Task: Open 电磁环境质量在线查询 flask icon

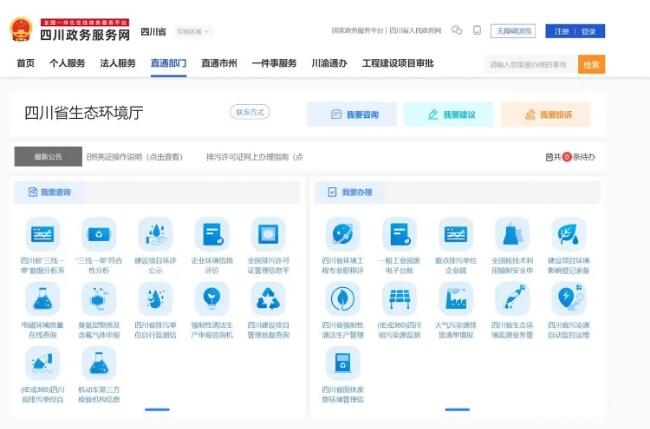Action: (x=43, y=299)
